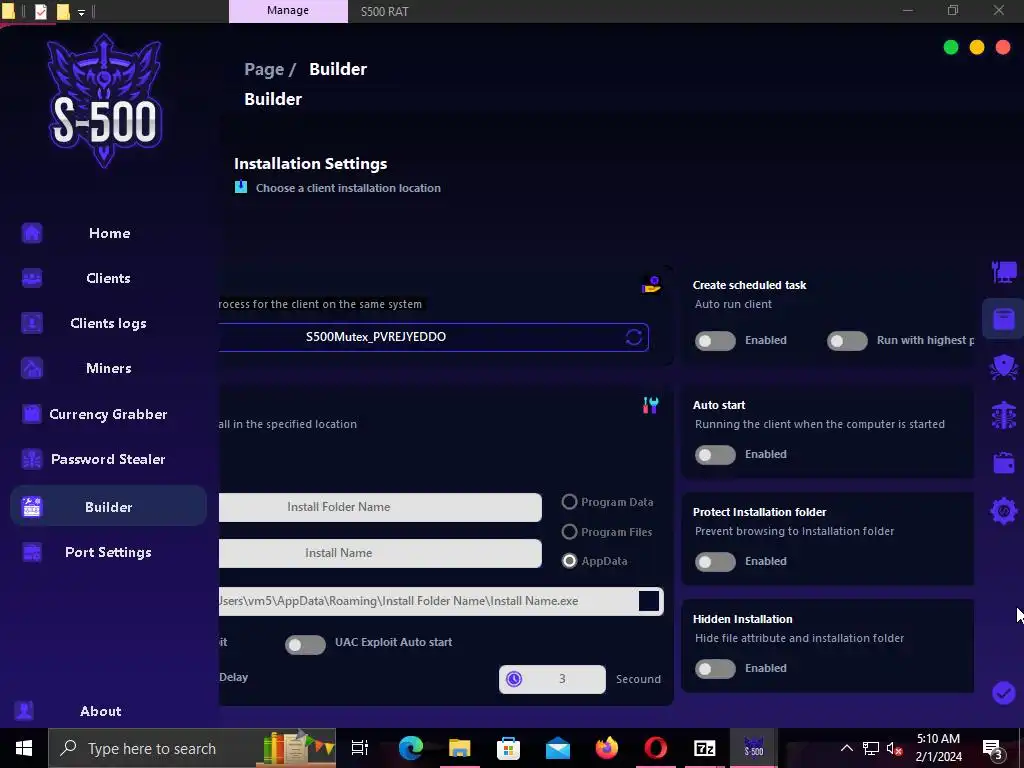Open Clients logs in the sidebar
Viewport: 1024px width, 768px height.
108,323
